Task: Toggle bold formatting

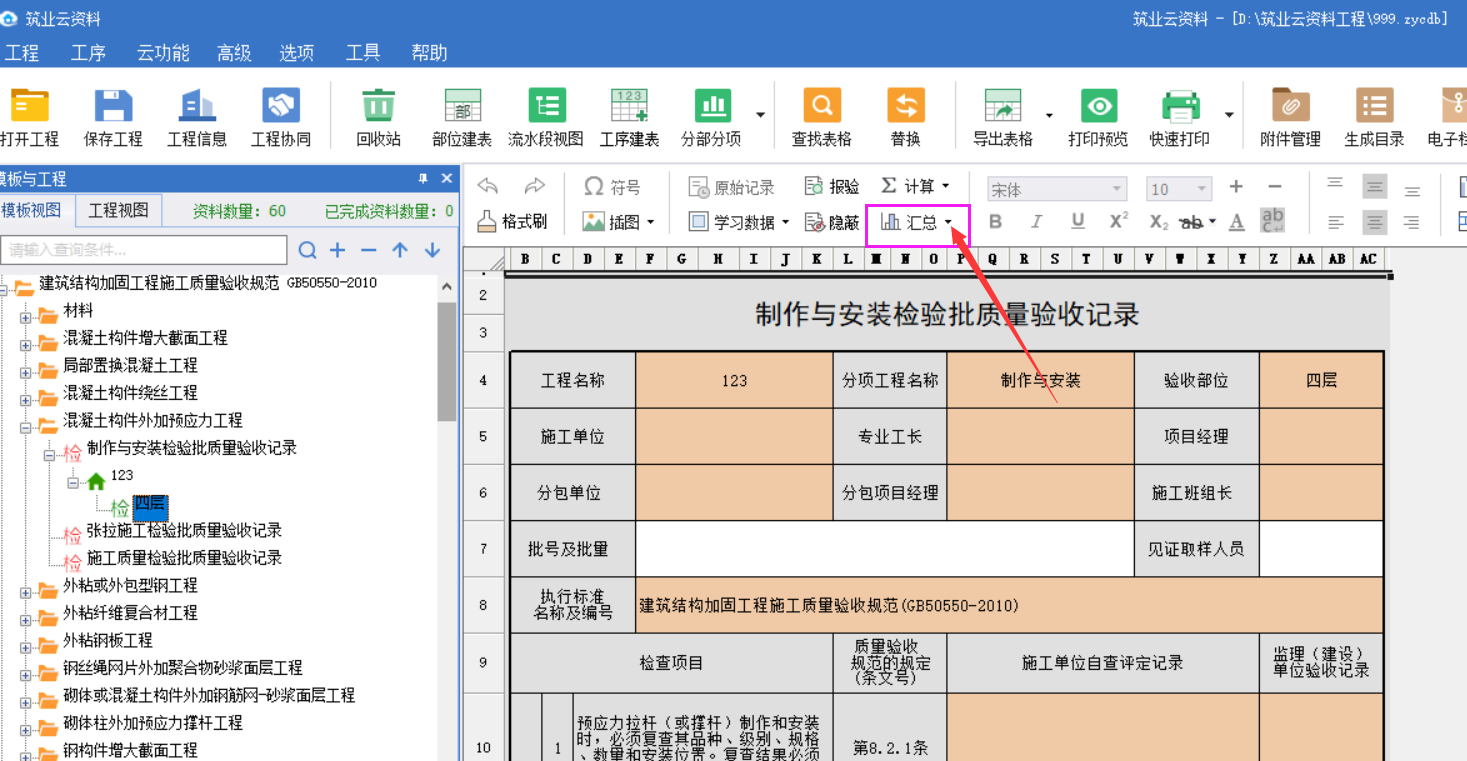Action: pos(996,222)
